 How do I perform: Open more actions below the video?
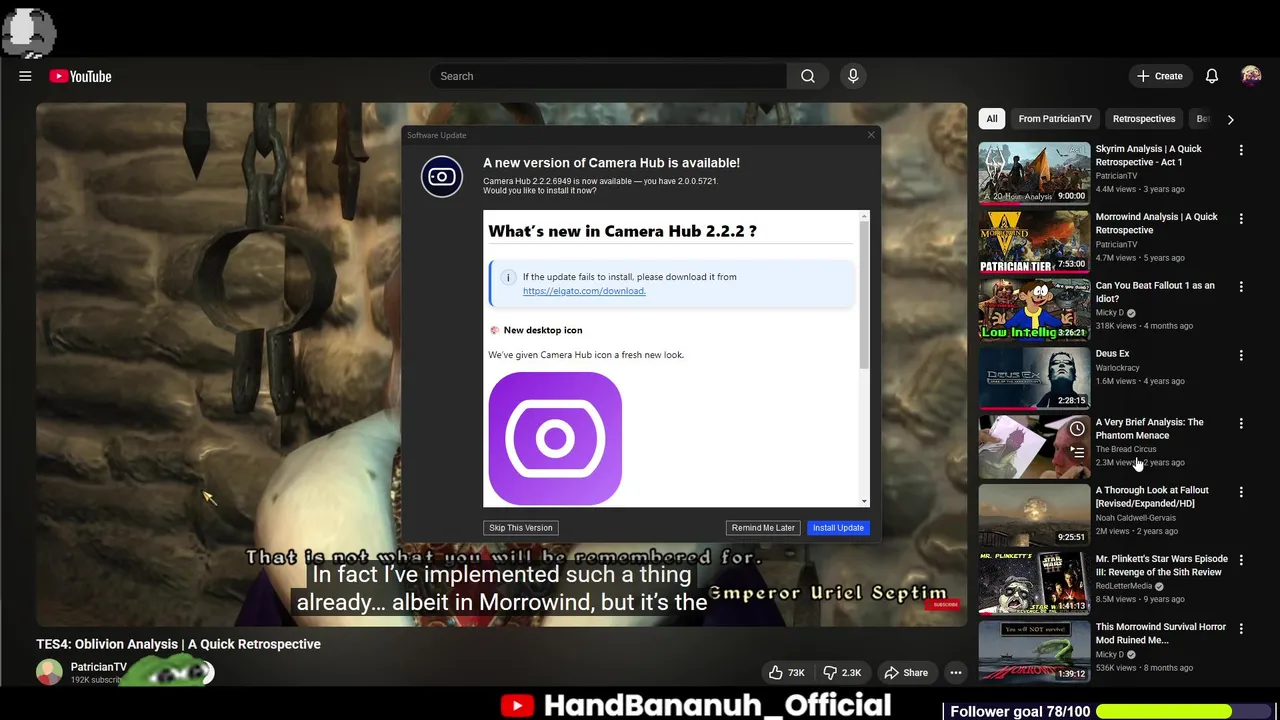coord(956,673)
